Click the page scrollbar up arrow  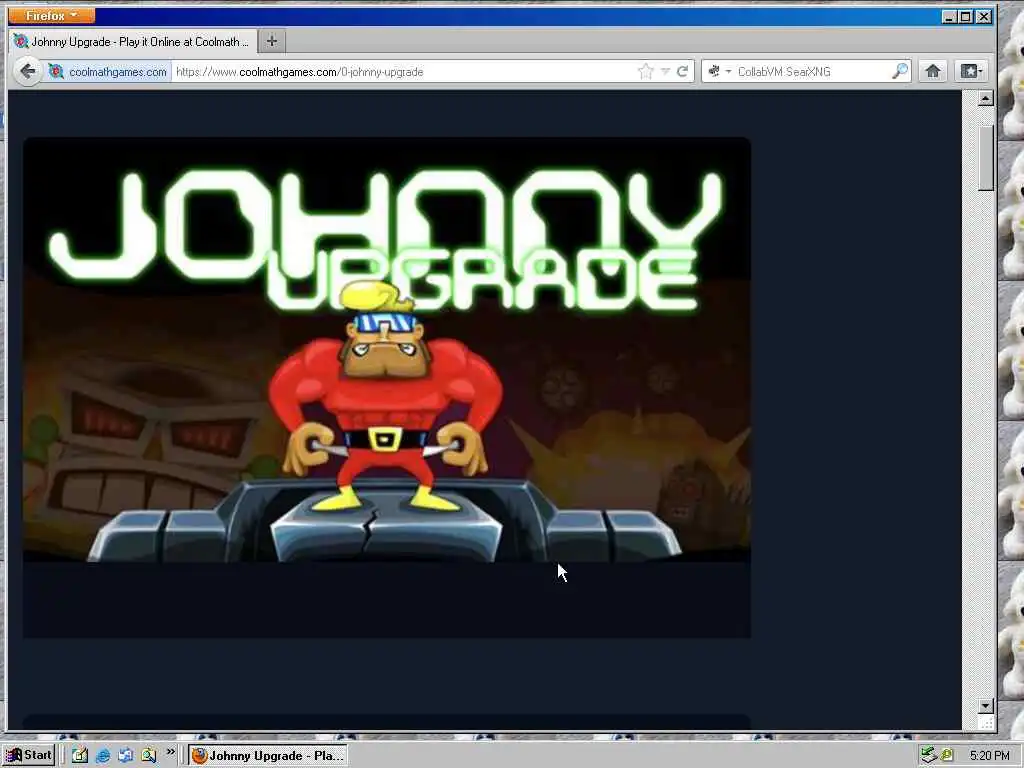point(985,99)
